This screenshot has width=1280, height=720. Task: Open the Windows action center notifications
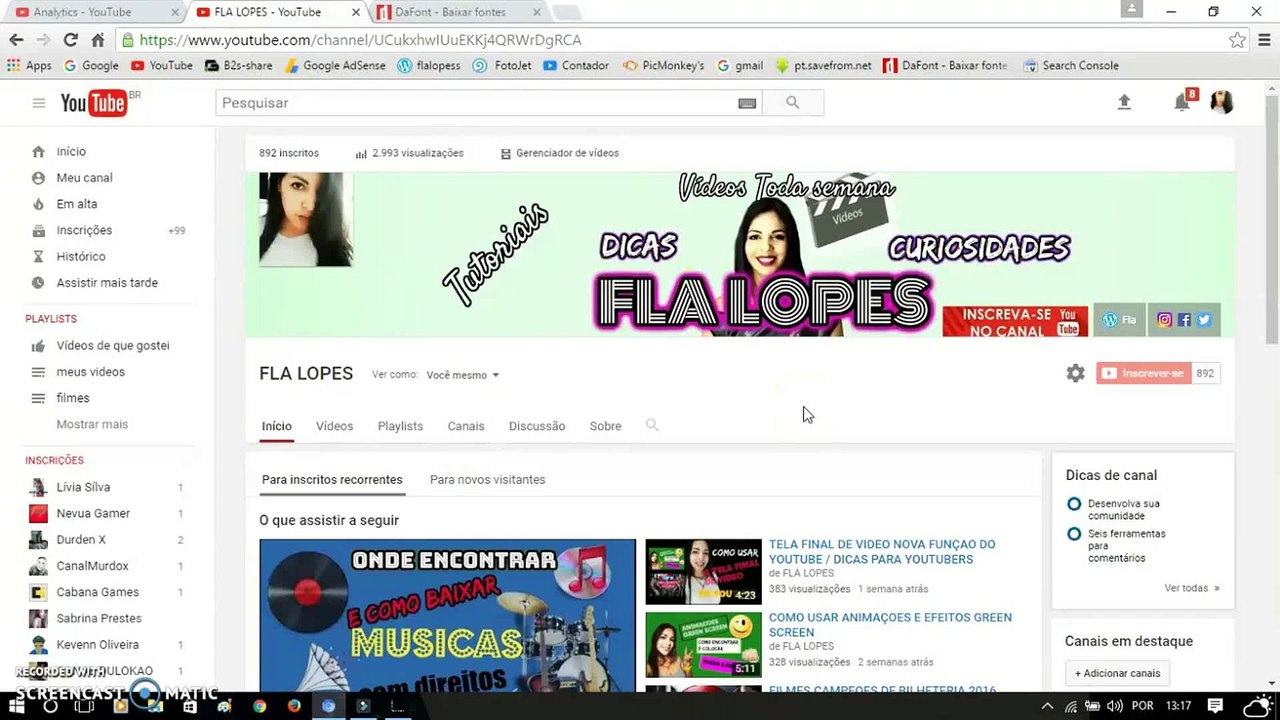(x=1215, y=706)
